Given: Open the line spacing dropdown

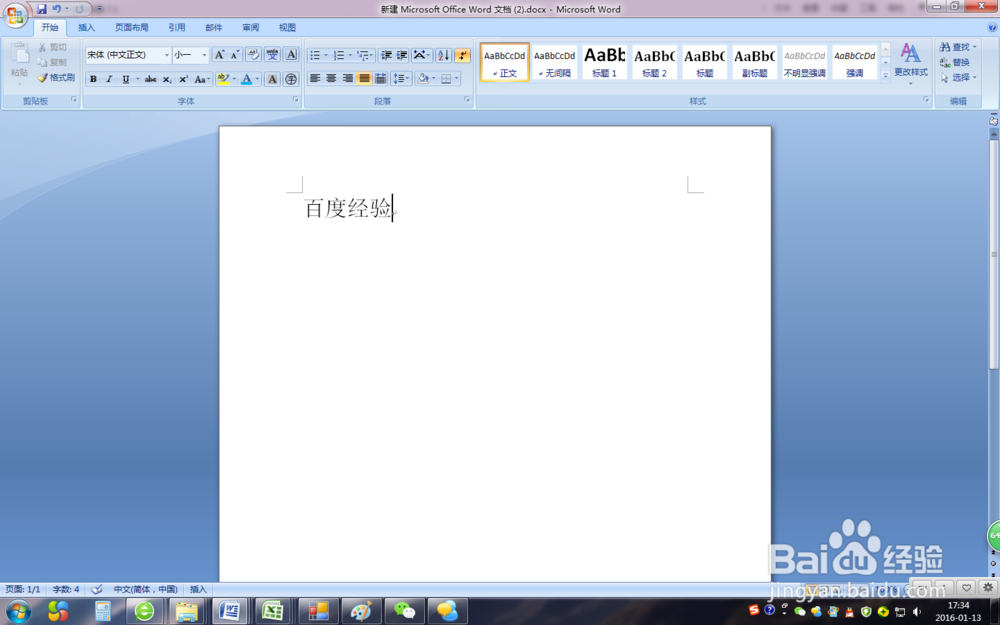Looking at the screenshot, I should [401, 79].
